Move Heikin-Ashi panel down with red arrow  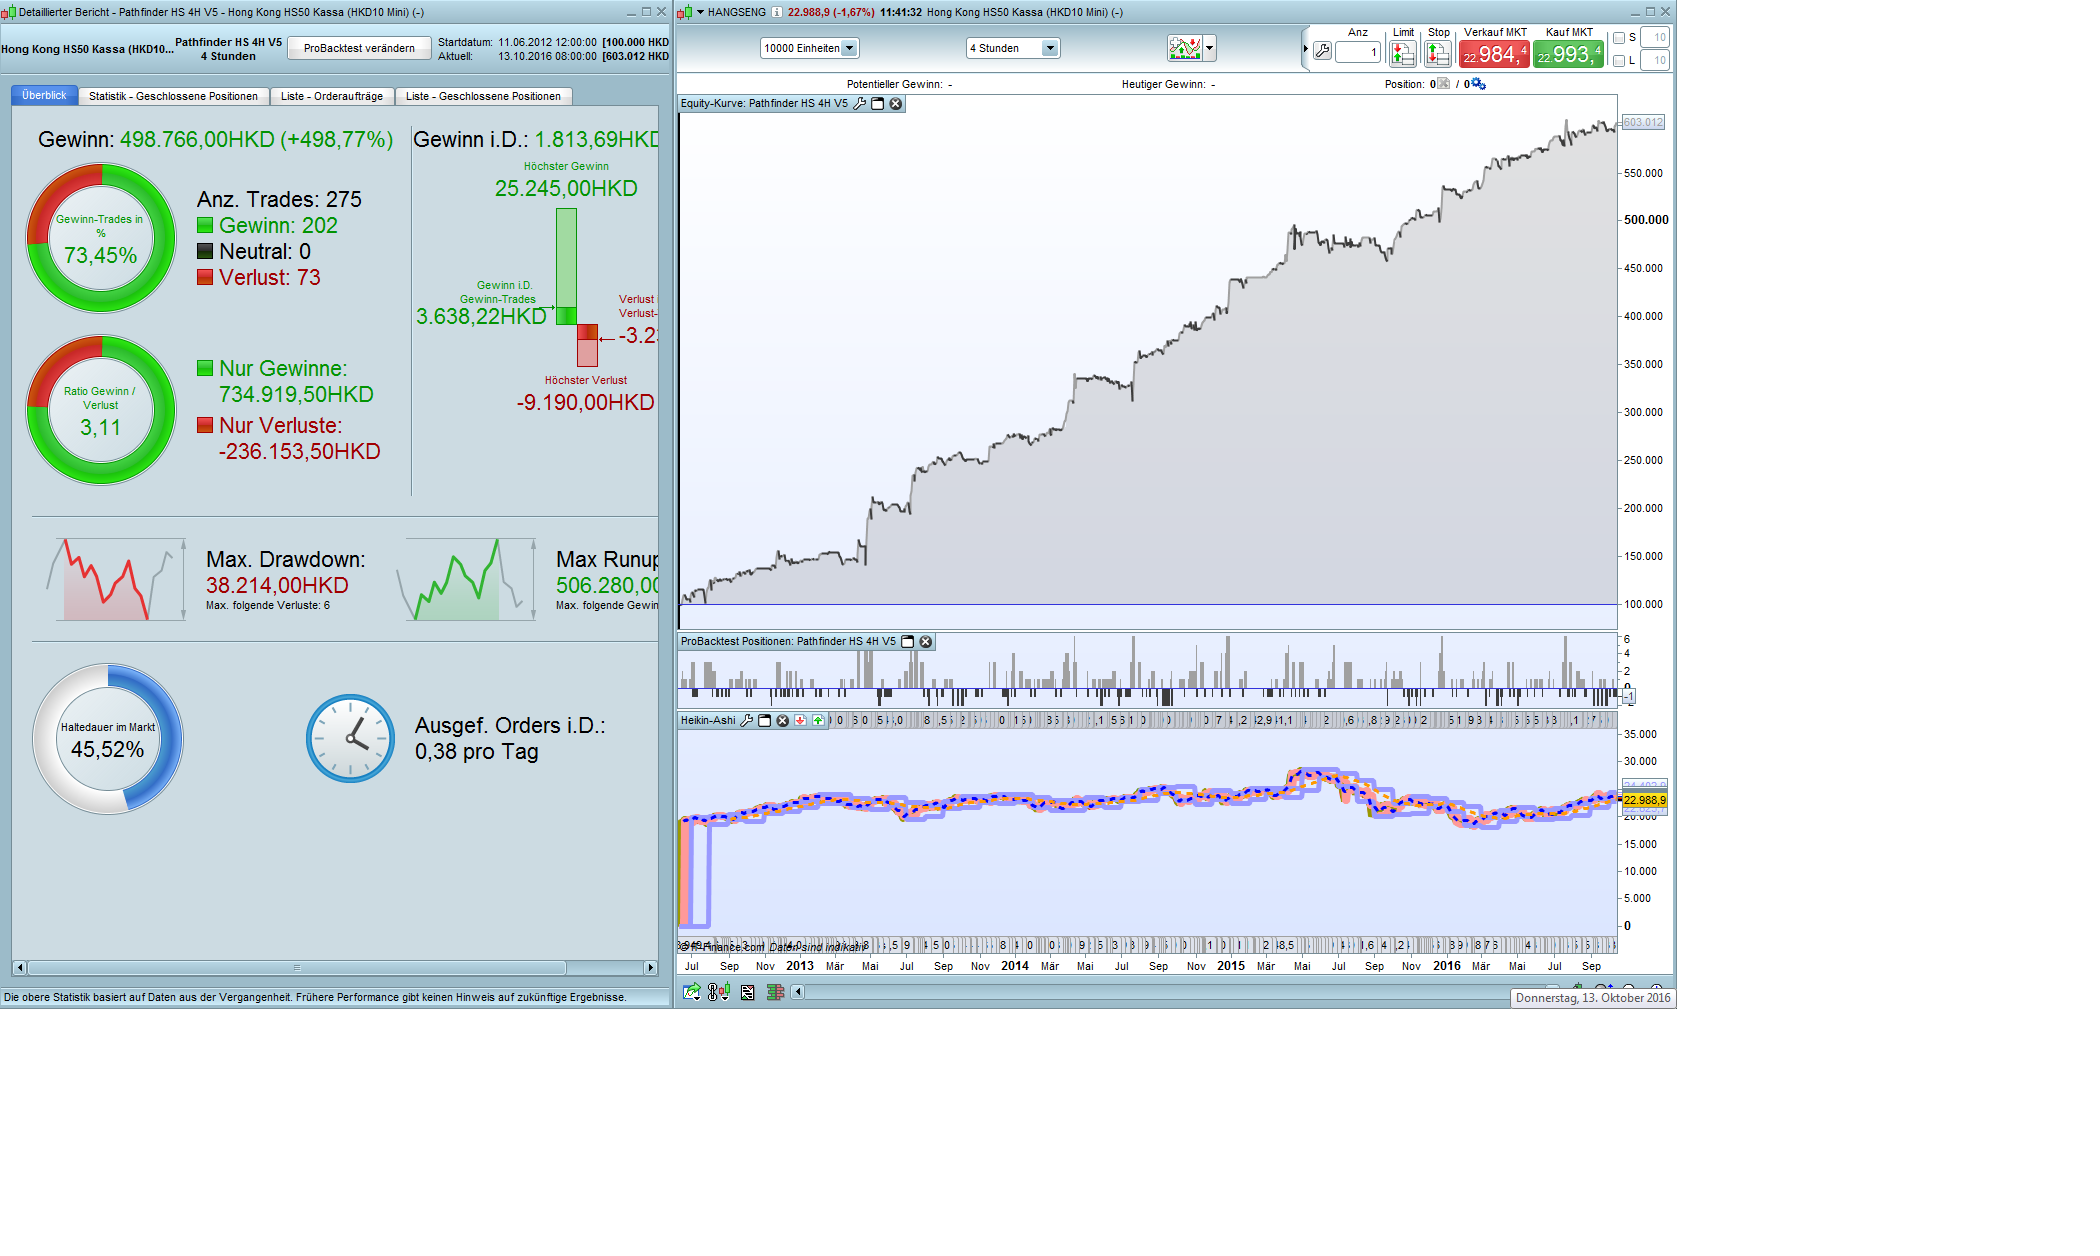800,720
